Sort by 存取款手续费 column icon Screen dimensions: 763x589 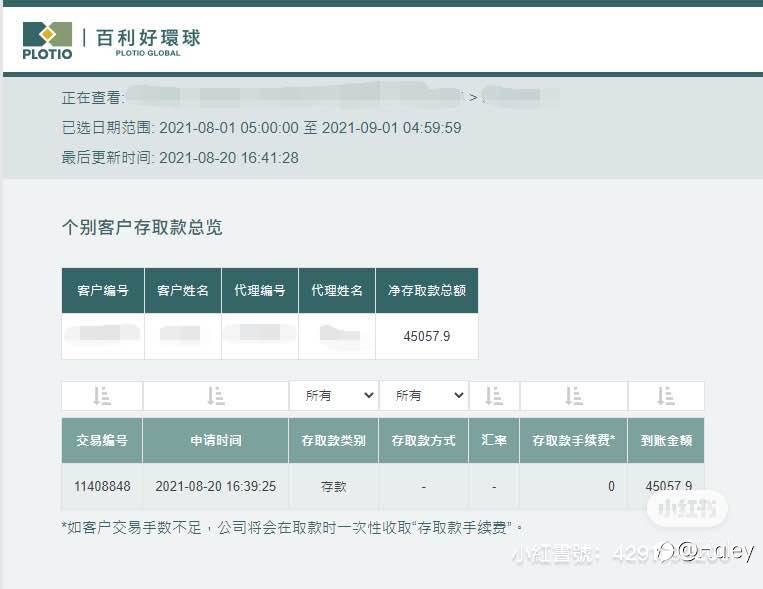point(574,396)
